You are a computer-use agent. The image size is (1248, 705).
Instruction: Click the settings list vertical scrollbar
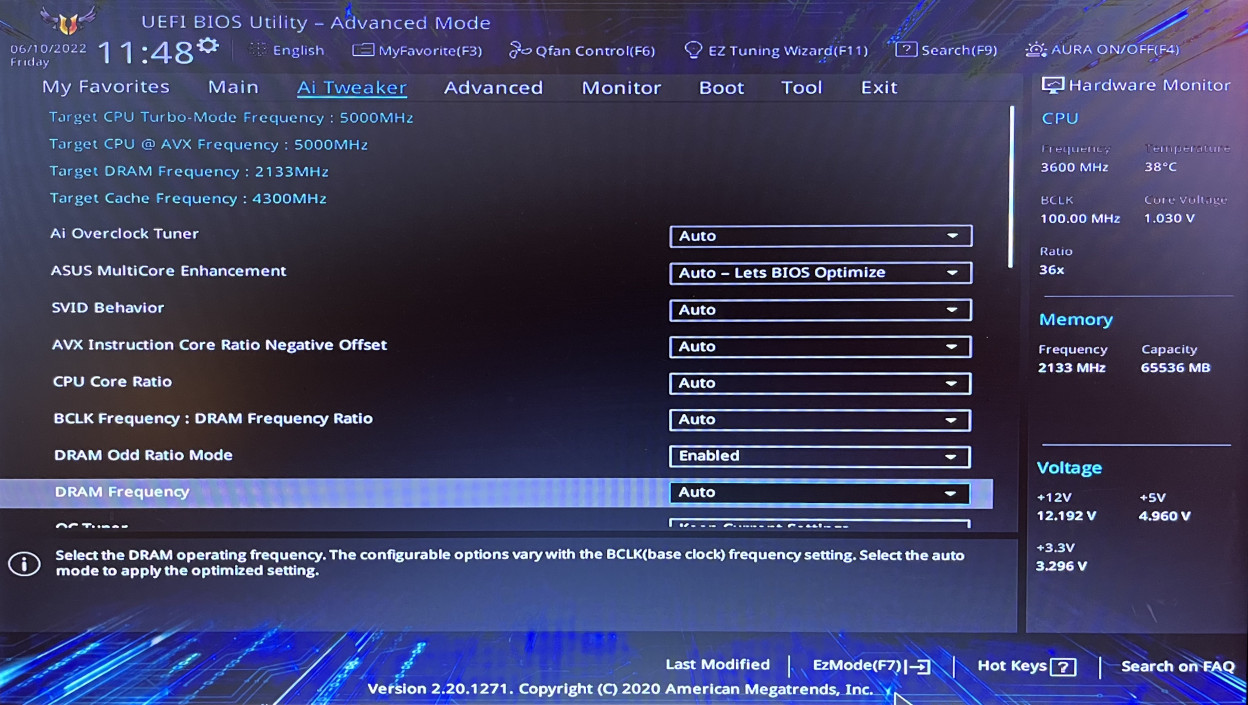(1012, 186)
